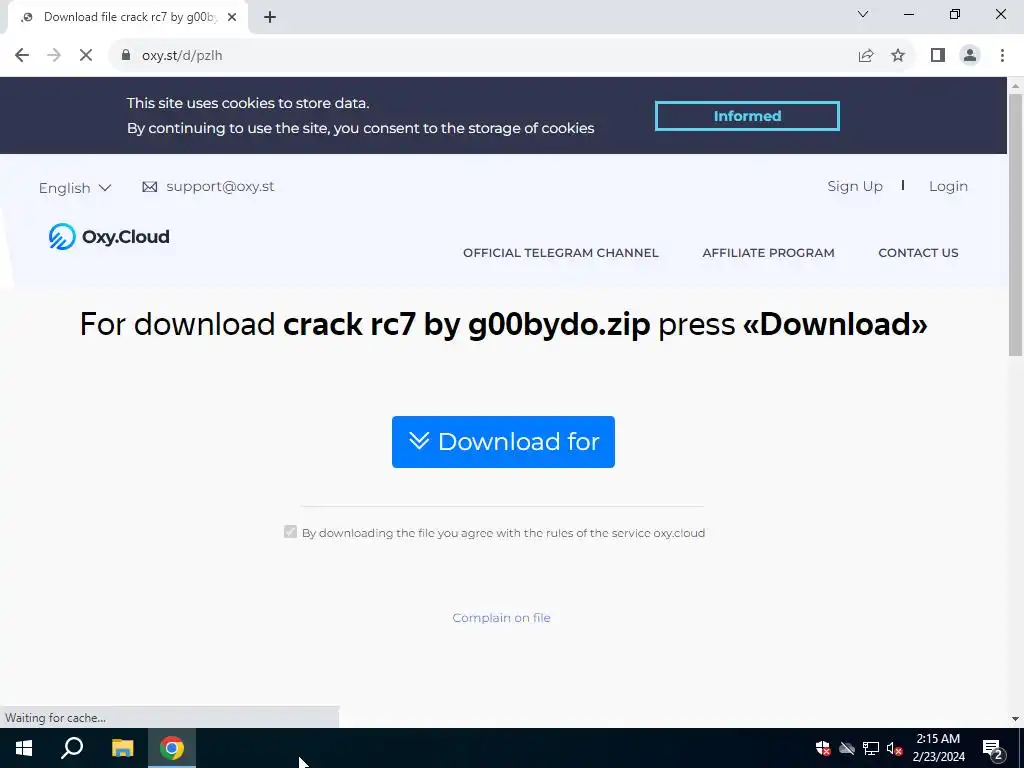
Task: Click the scrollbar down arrow
Action: coord(1015,719)
